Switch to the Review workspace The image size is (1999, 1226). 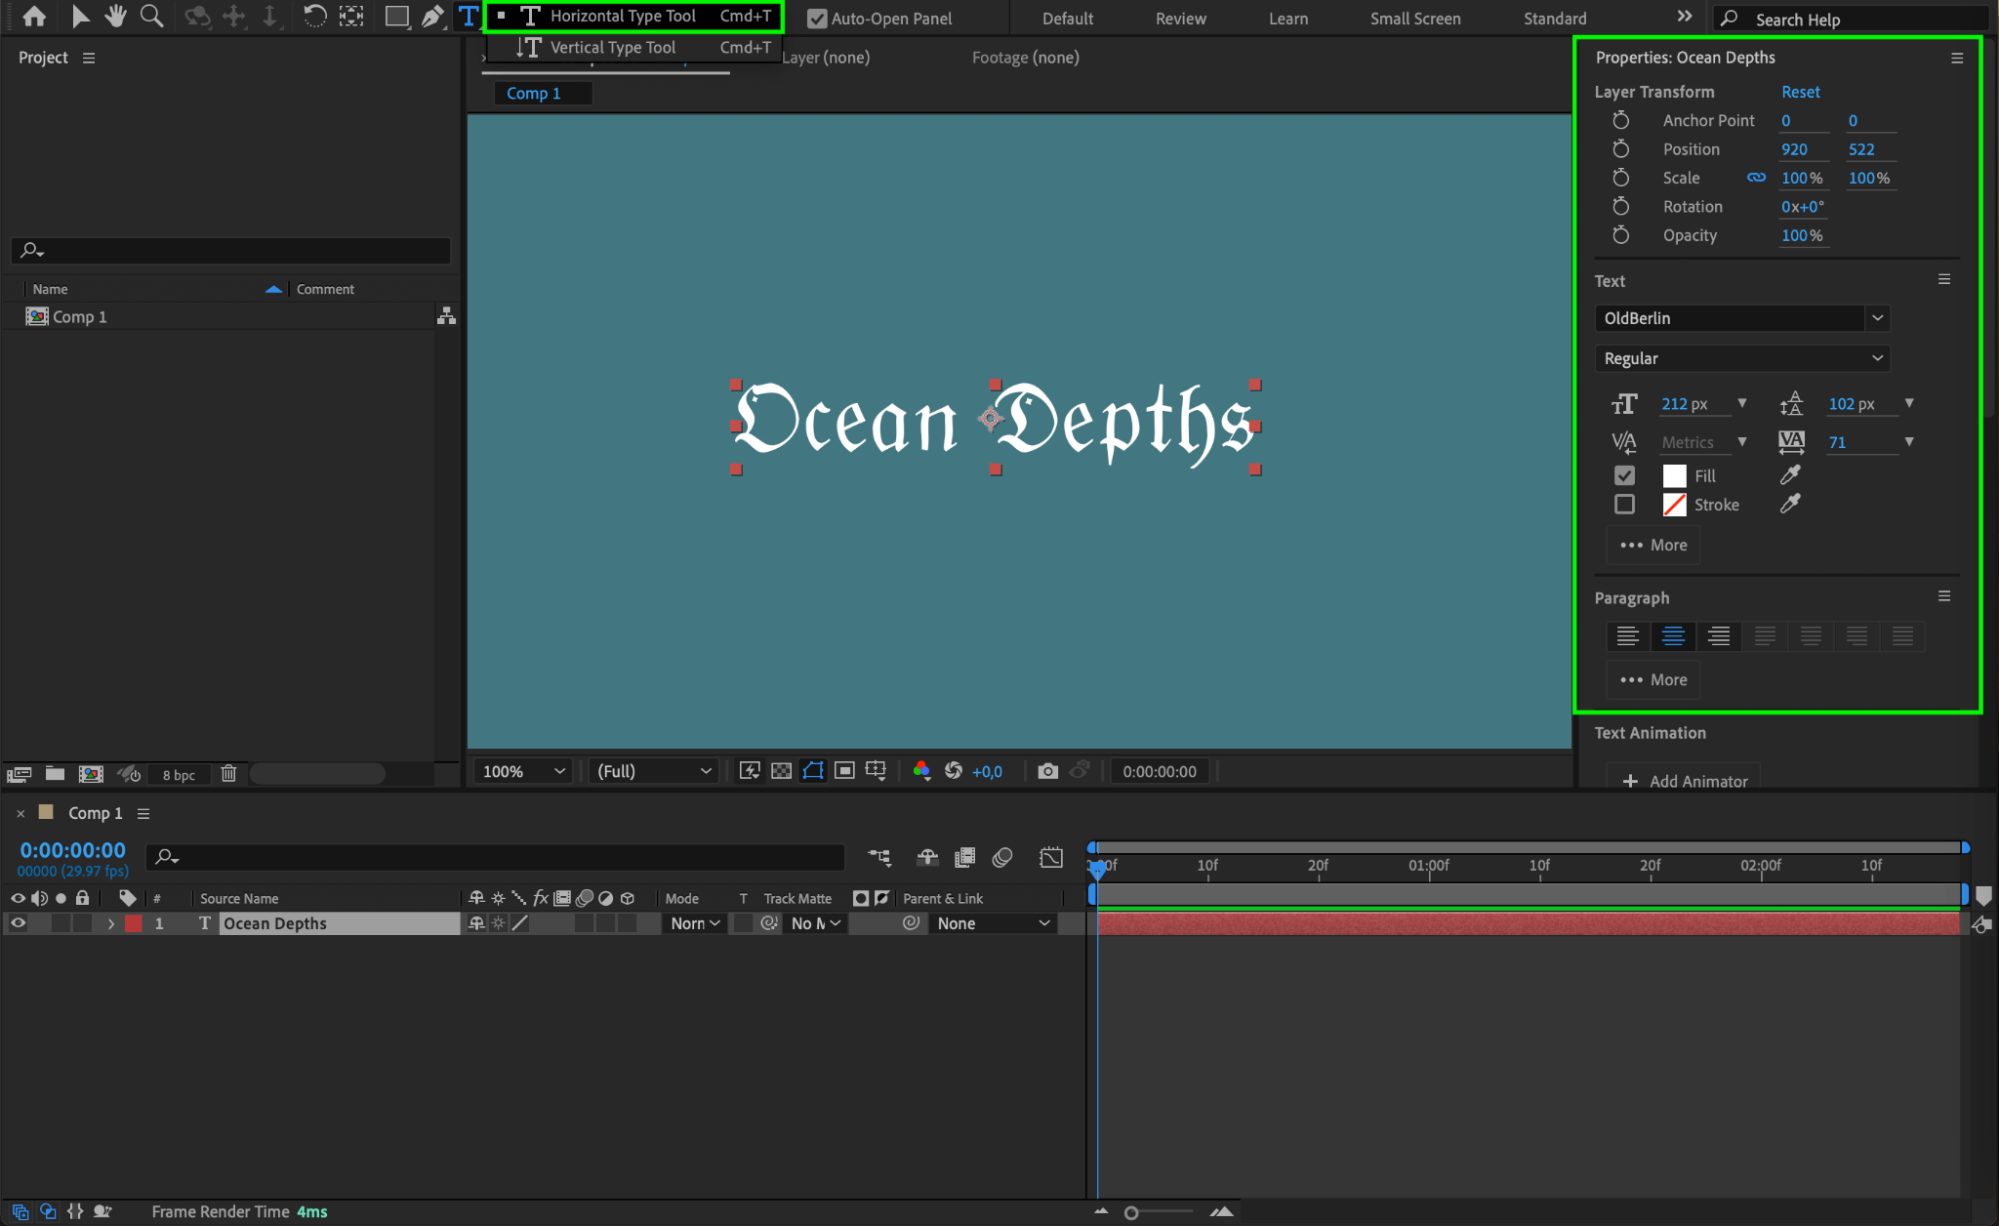1180,18
